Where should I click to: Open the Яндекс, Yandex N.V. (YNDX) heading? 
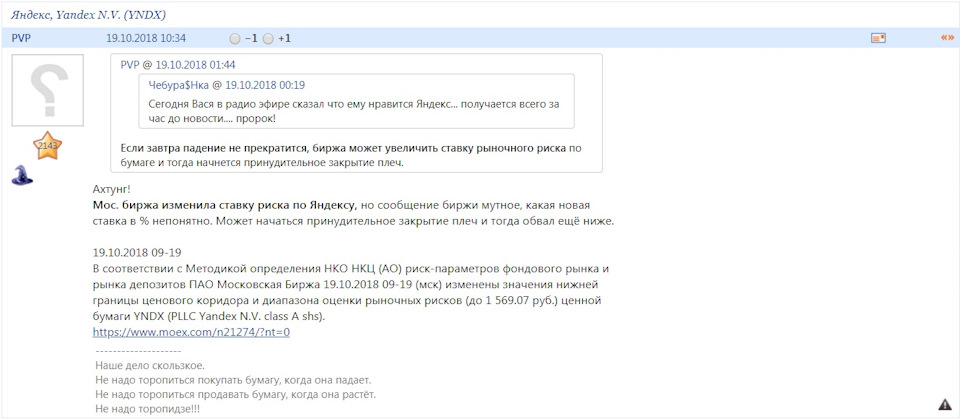[88, 14]
